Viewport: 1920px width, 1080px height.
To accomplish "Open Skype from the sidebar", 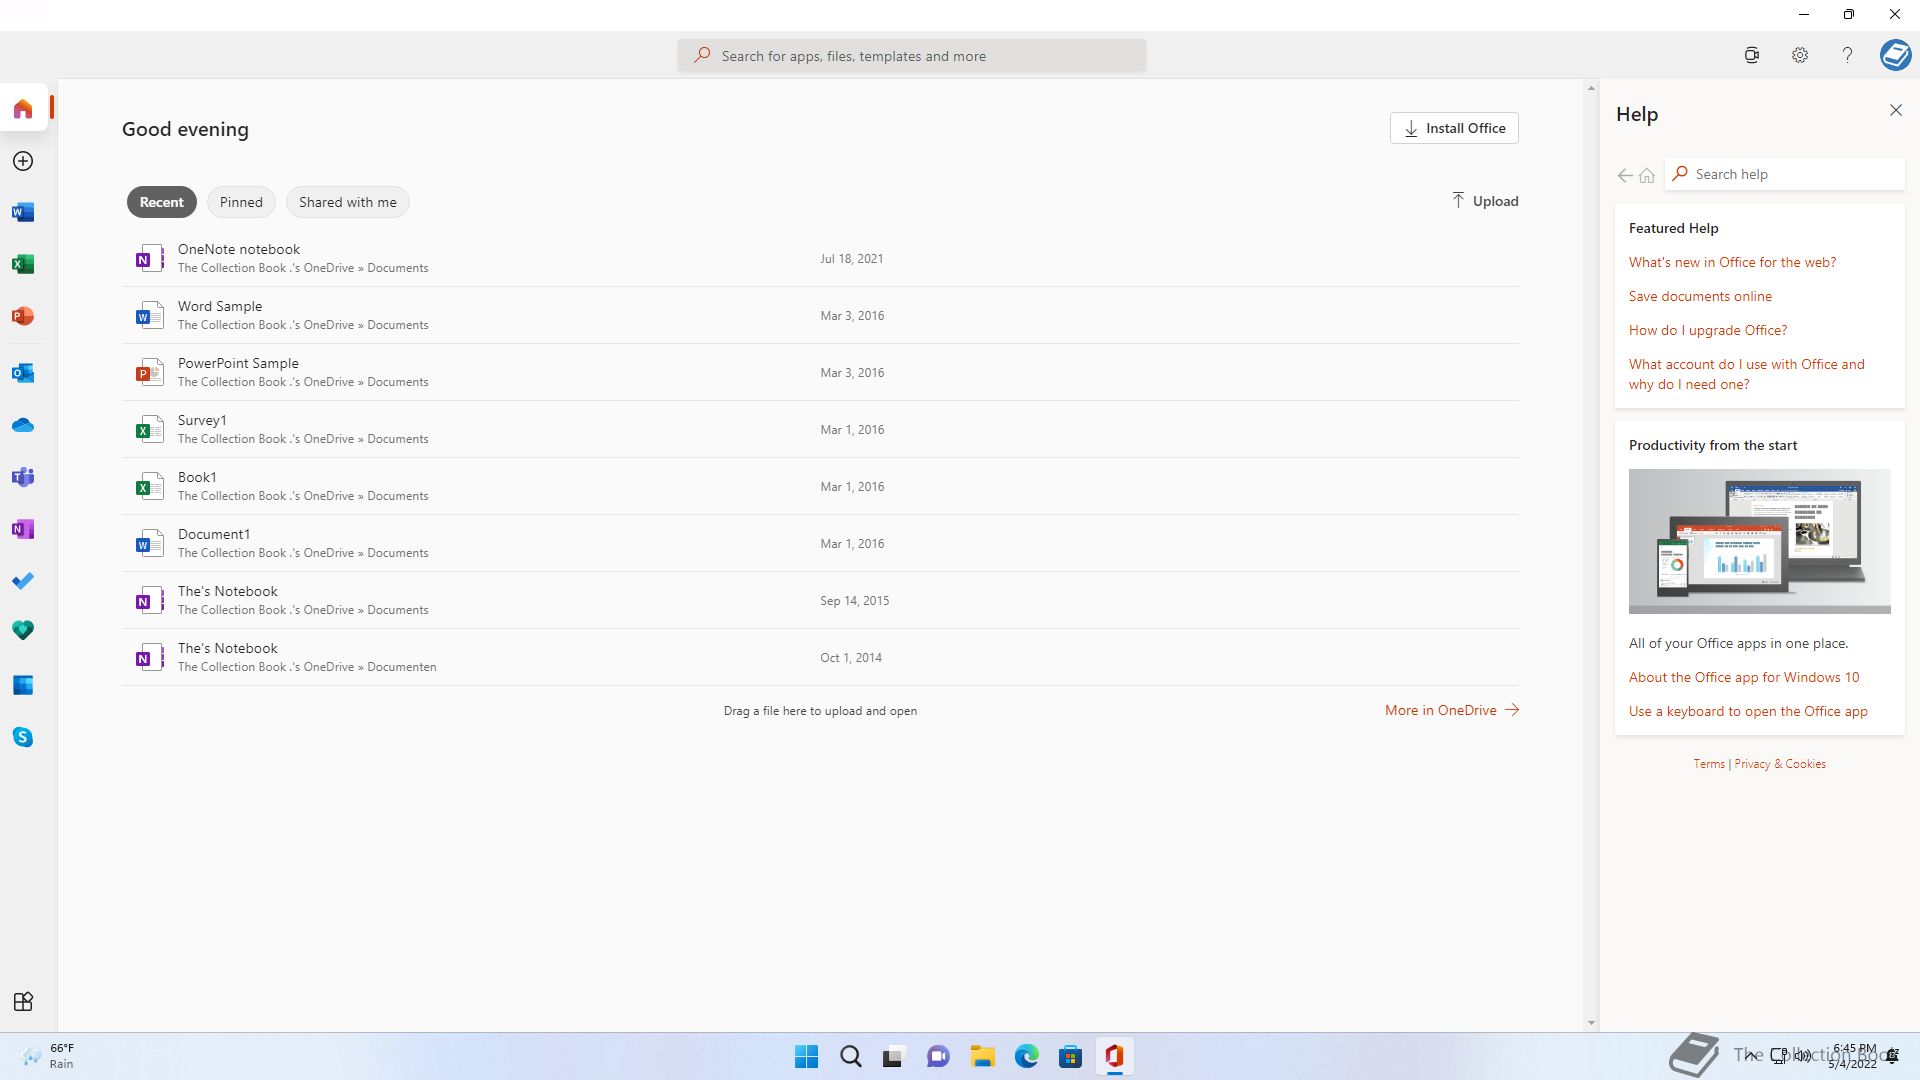I will (23, 737).
